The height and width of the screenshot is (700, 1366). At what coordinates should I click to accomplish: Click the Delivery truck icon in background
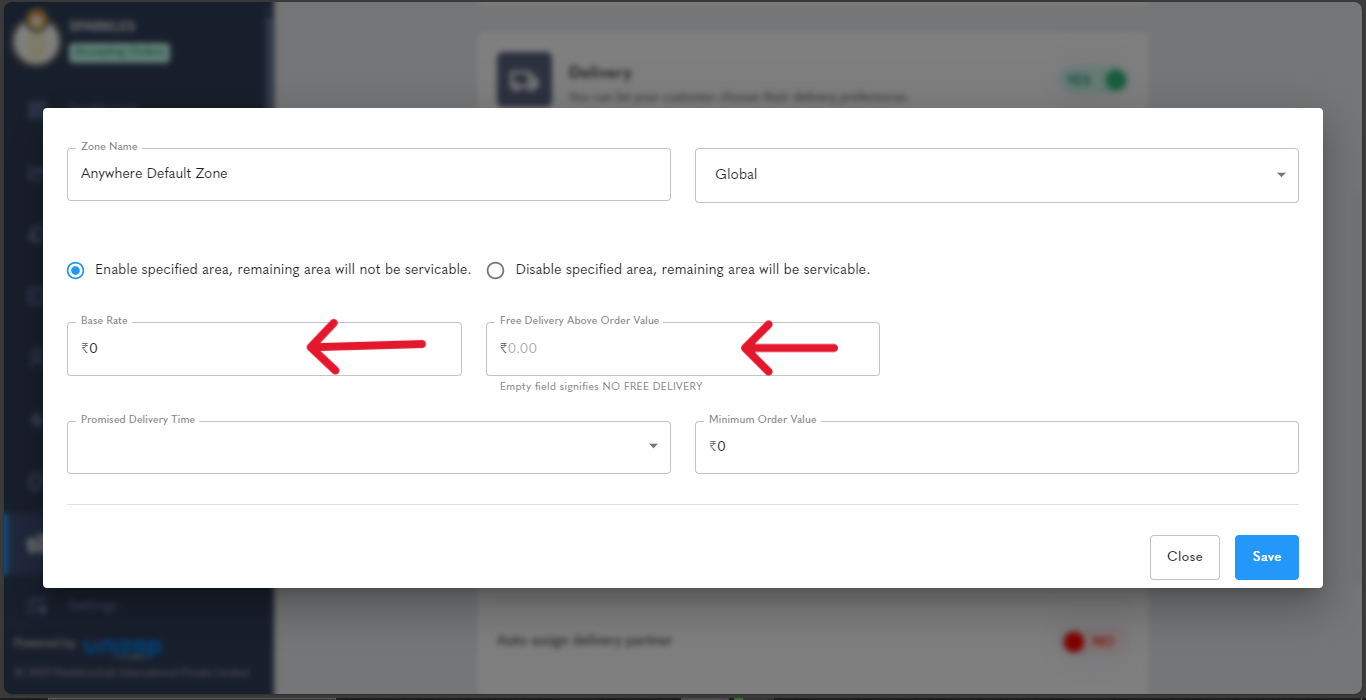pyautogui.click(x=524, y=79)
